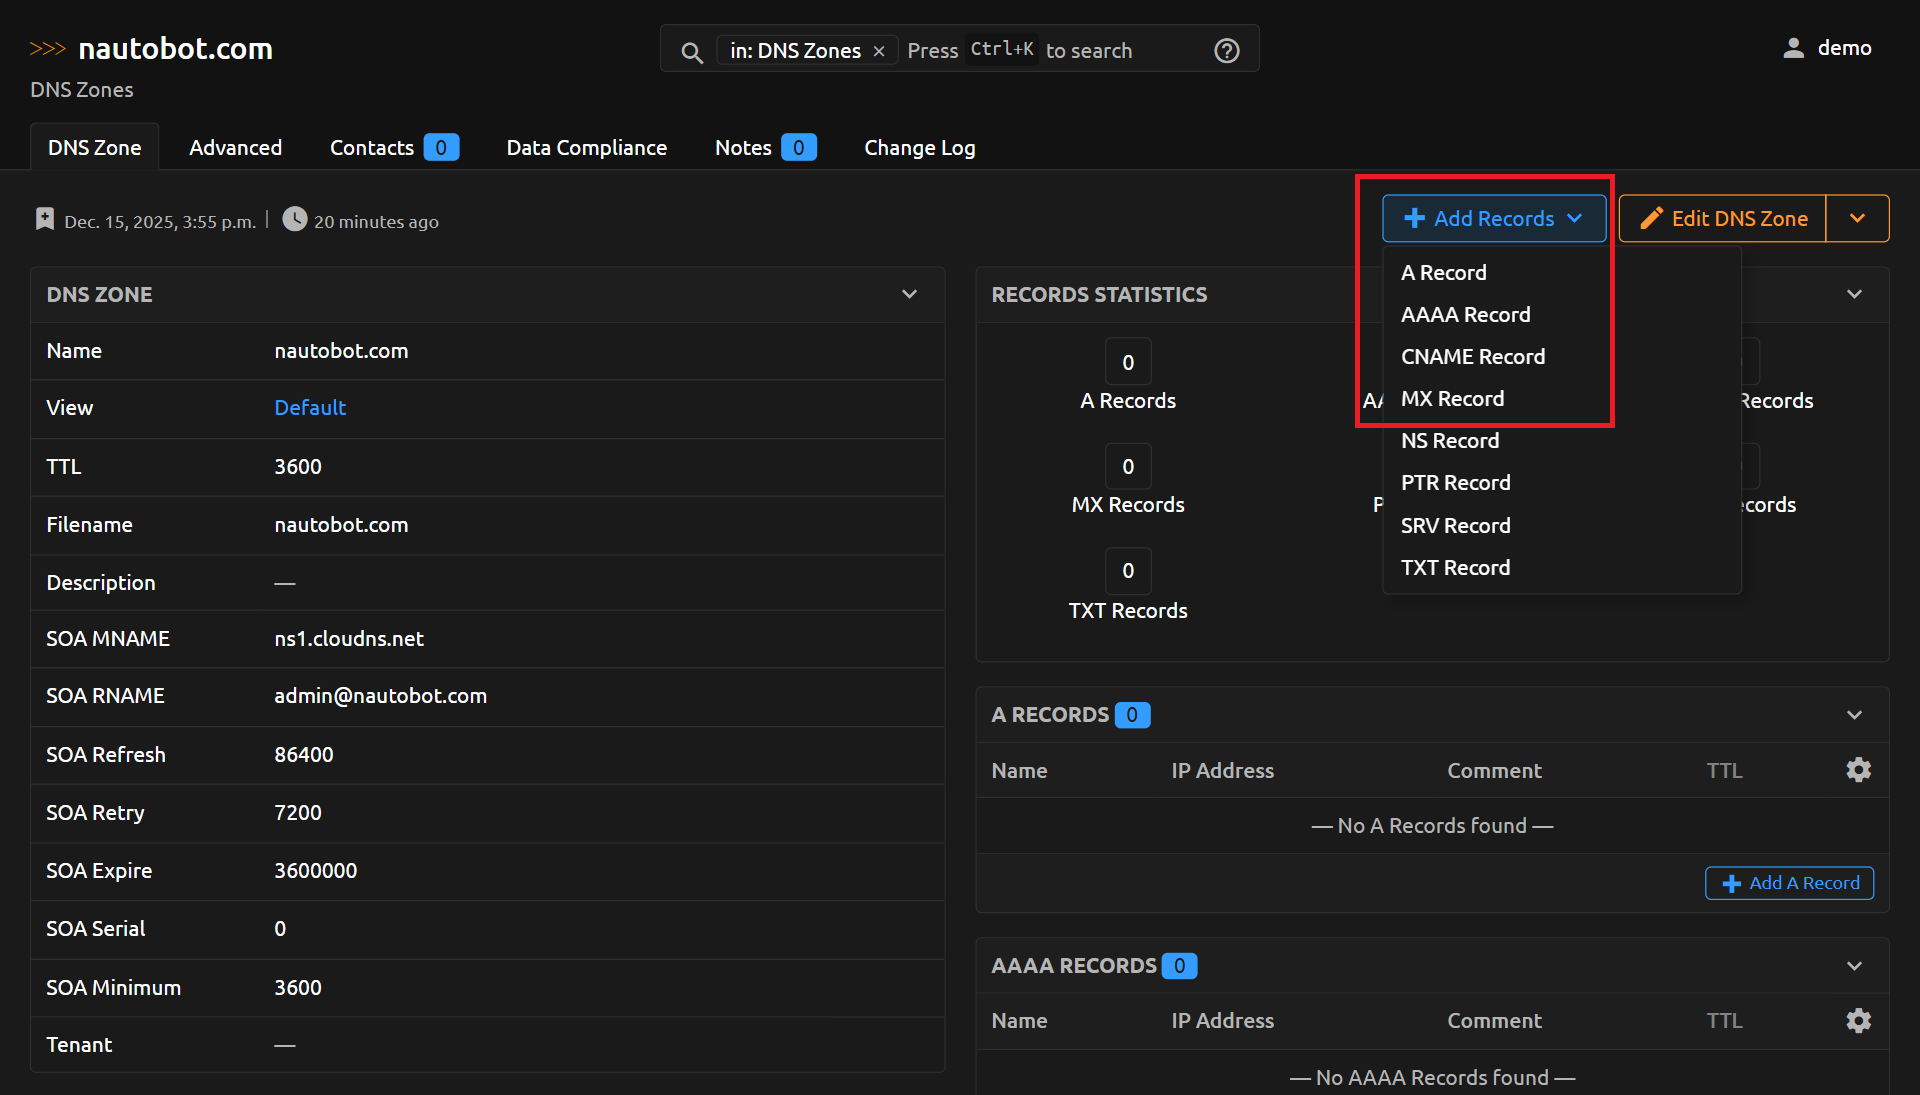Collapse the AAAA Records panel
1920x1095 pixels.
tap(1854, 966)
